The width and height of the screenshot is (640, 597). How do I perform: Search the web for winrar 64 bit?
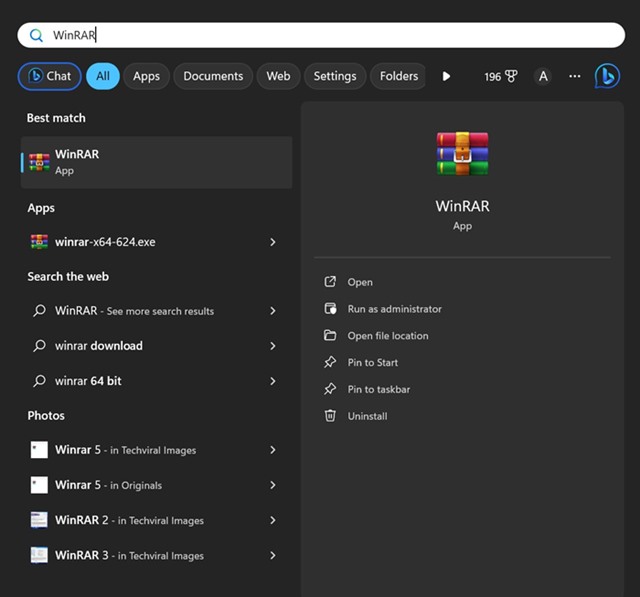(156, 381)
